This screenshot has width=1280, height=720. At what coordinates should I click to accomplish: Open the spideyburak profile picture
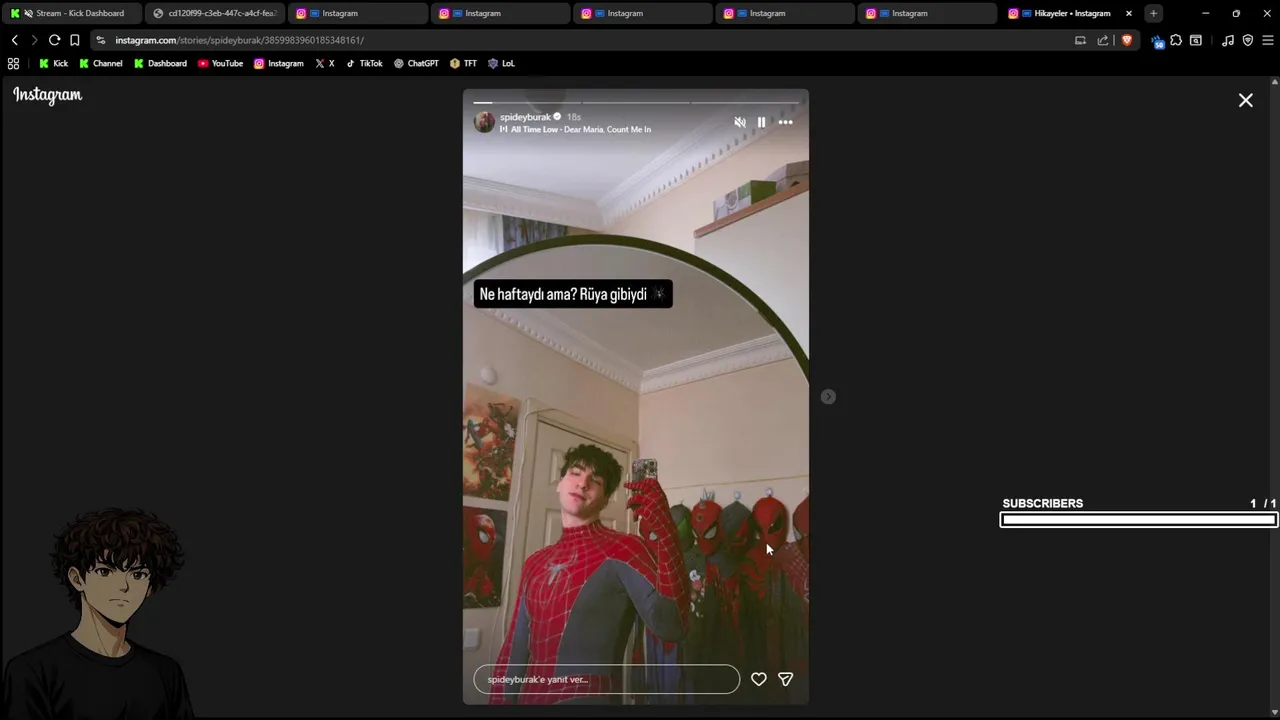pyautogui.click(x=484, y=122)
